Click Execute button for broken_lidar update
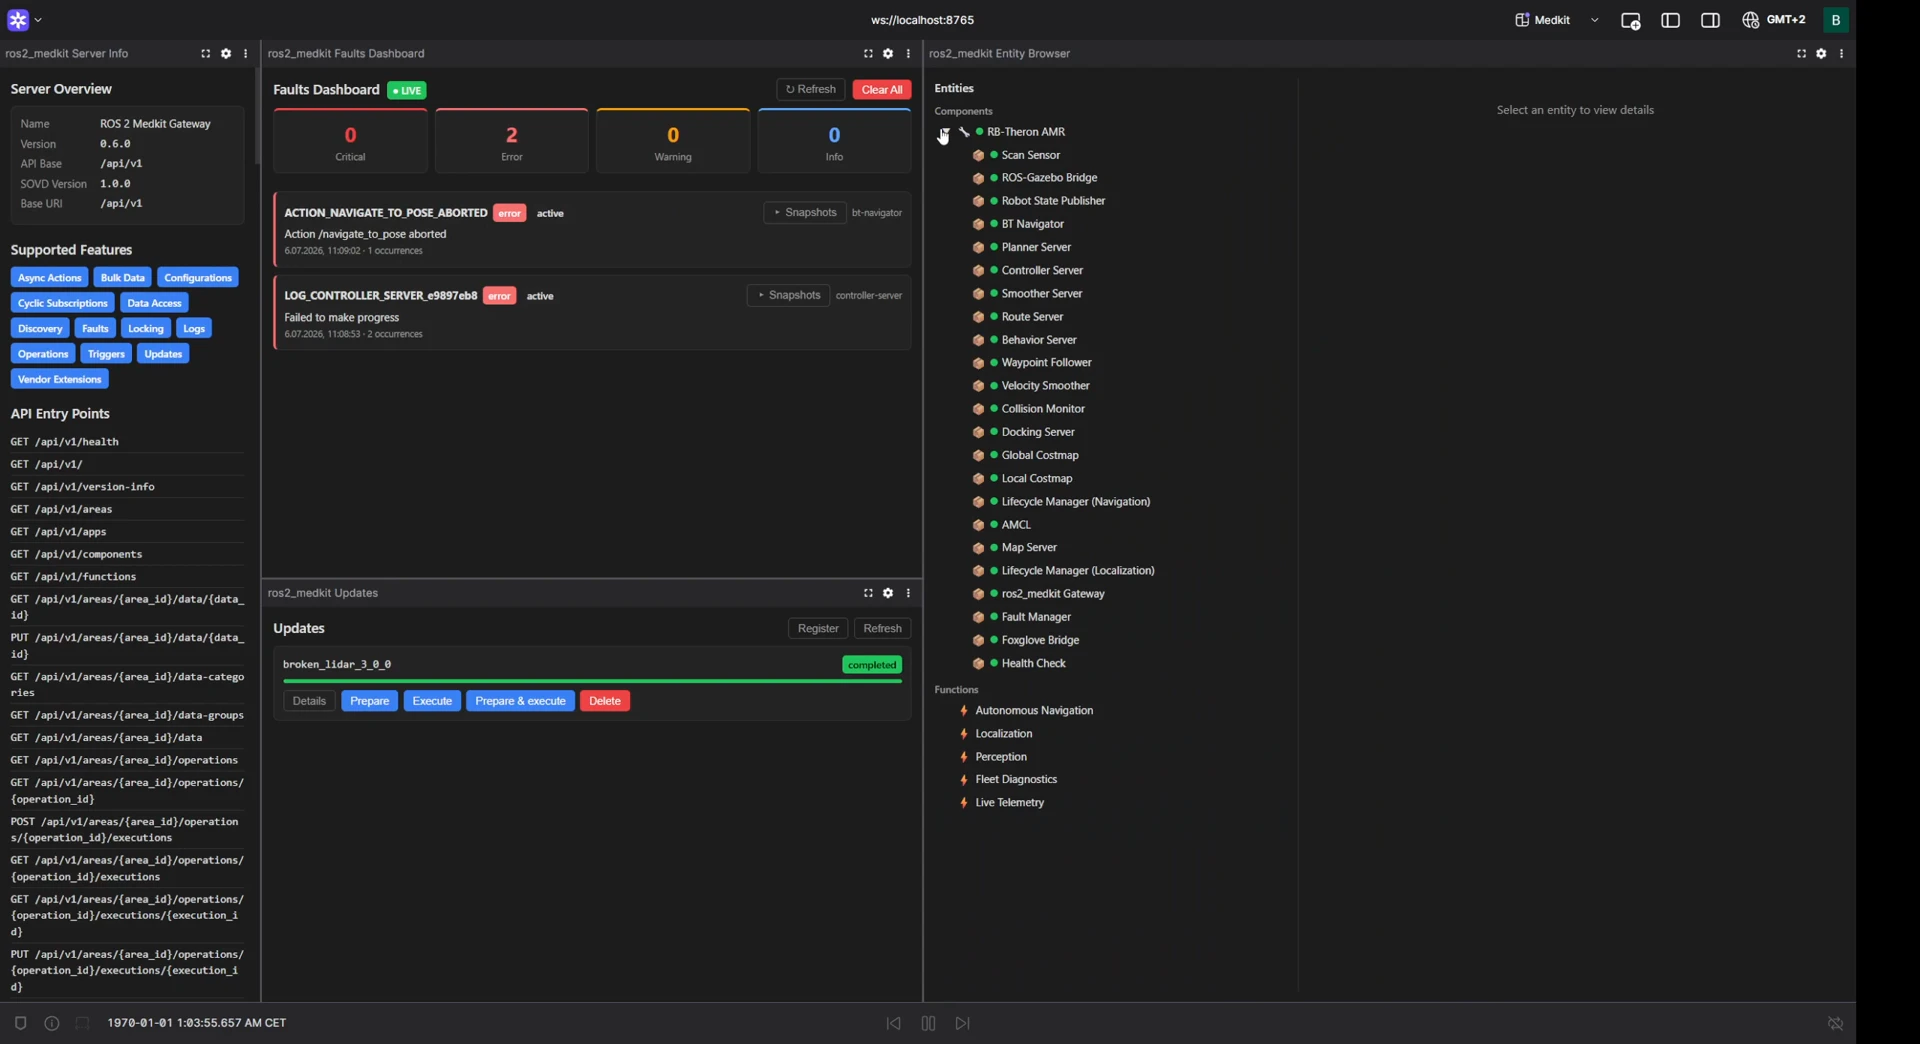This screenshot has width=1920, height=1044. 432,702
